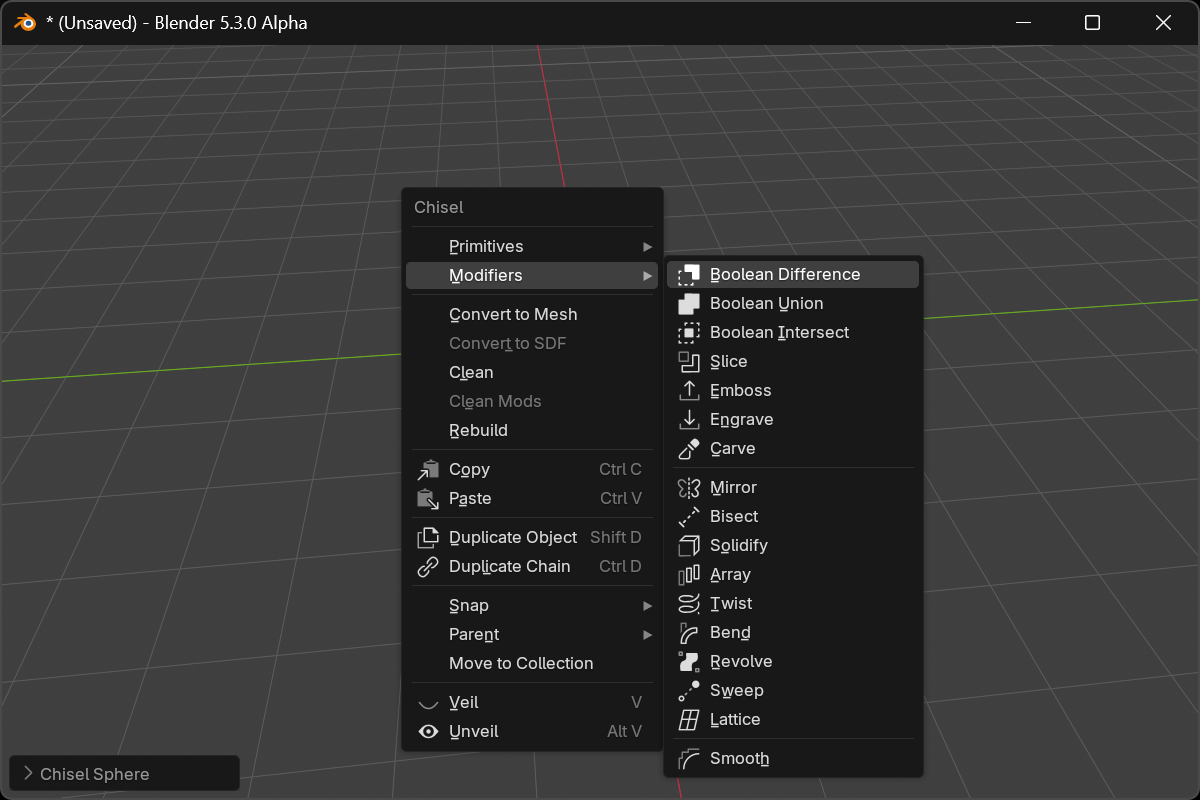1200x800 pixels.
Task: Open the Modifiers submenu arrow
Action: [x=648, y=276]
